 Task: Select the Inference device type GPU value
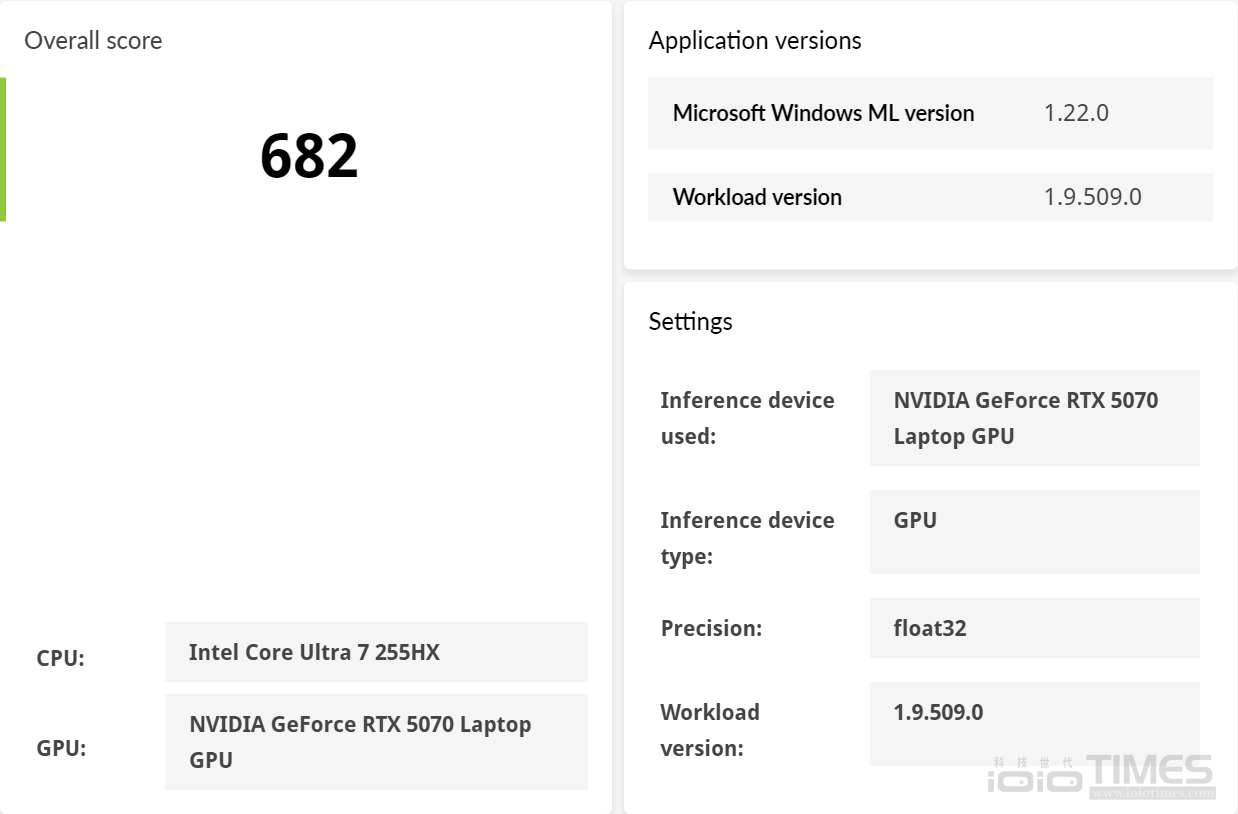click(1034, 532)
